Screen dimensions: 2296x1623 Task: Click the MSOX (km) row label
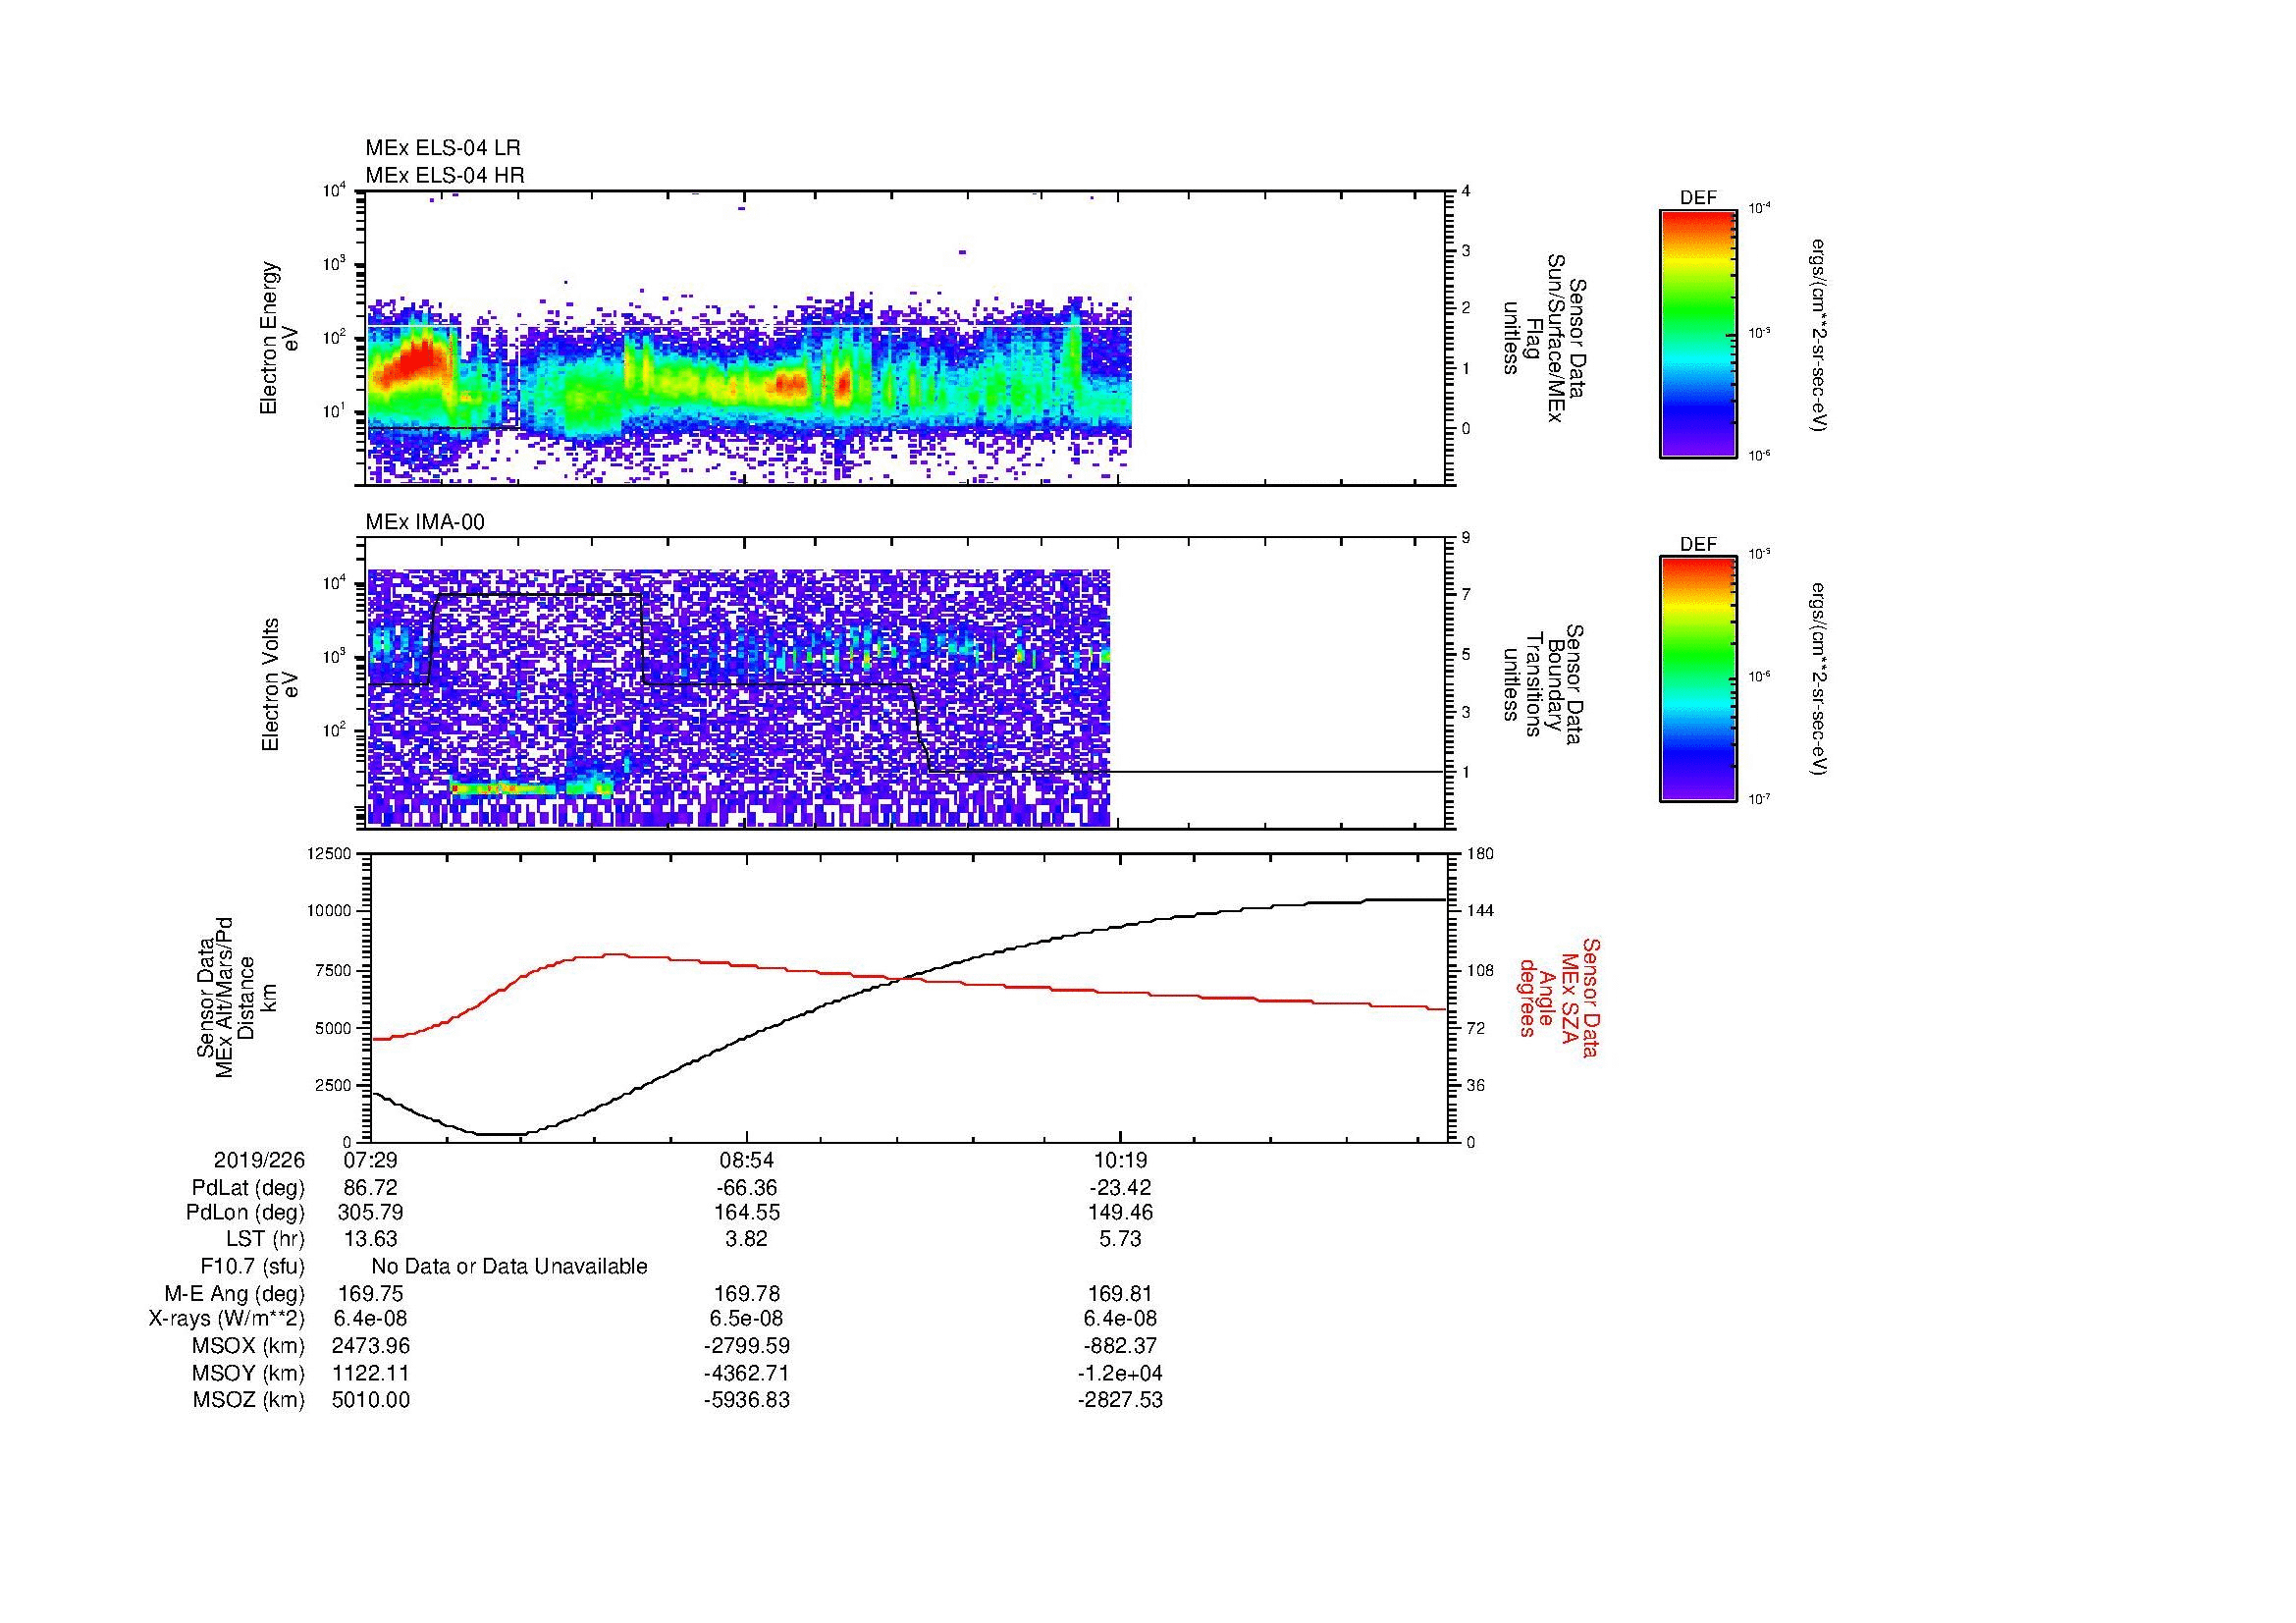pos(249,1347)
